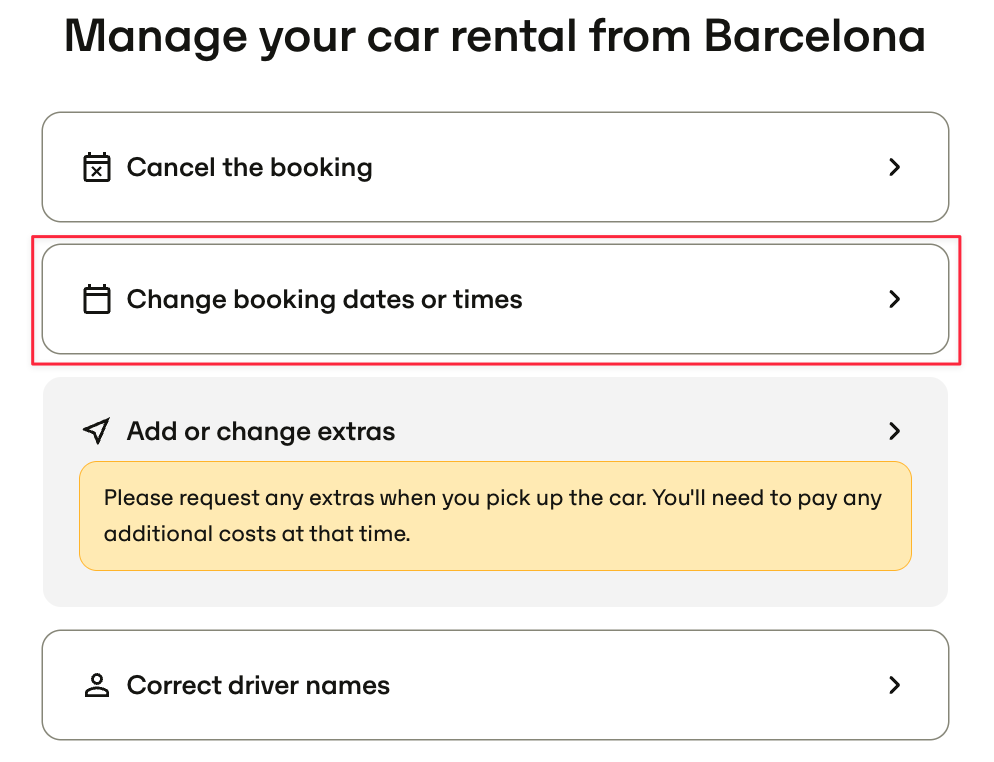Select the "Add or change extras" label
This screenshot has width=994, height=762.
pos(261,432)
